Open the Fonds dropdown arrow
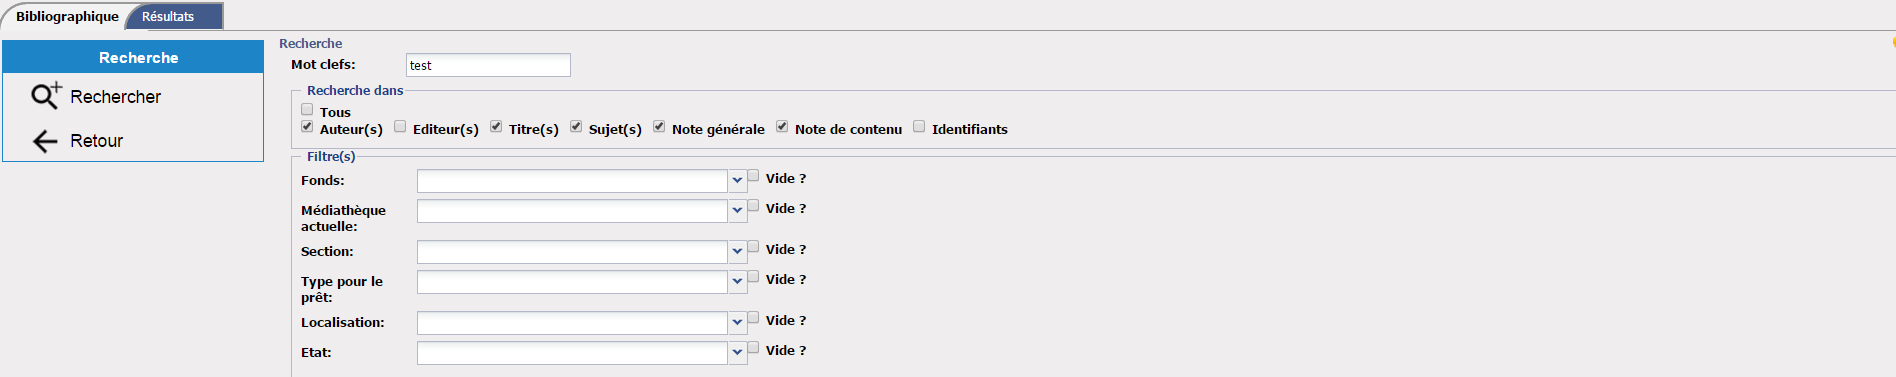 point(737,181)
